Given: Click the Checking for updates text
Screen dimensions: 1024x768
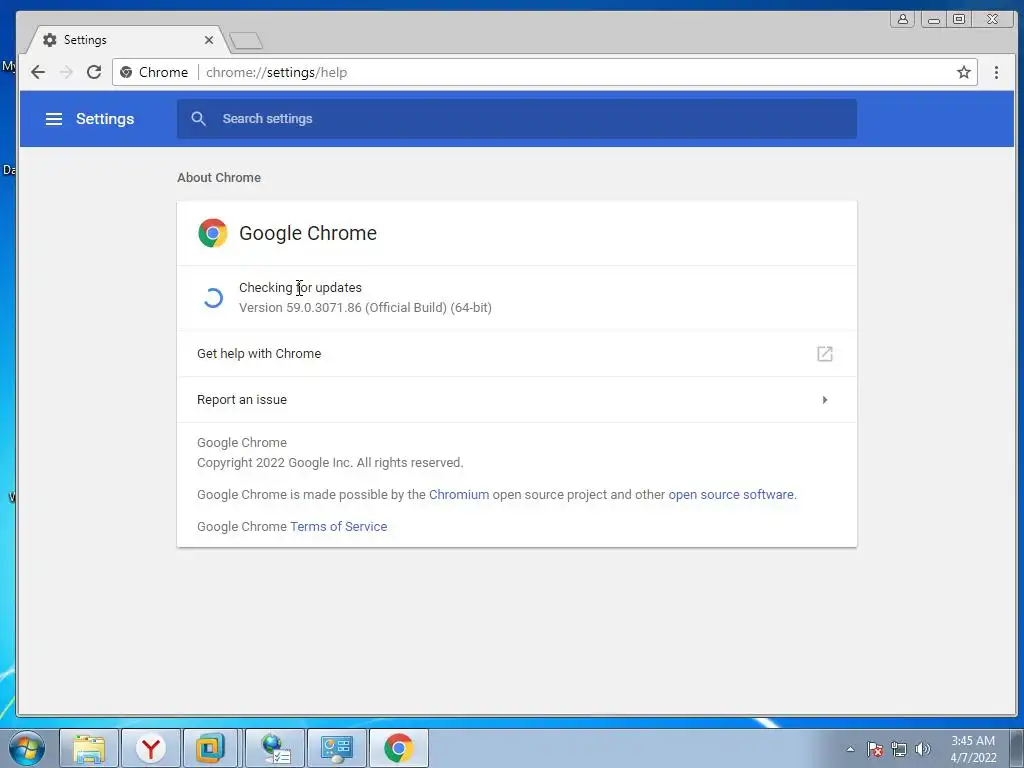Looking at the screenshot, I should (x=300, y=287).
